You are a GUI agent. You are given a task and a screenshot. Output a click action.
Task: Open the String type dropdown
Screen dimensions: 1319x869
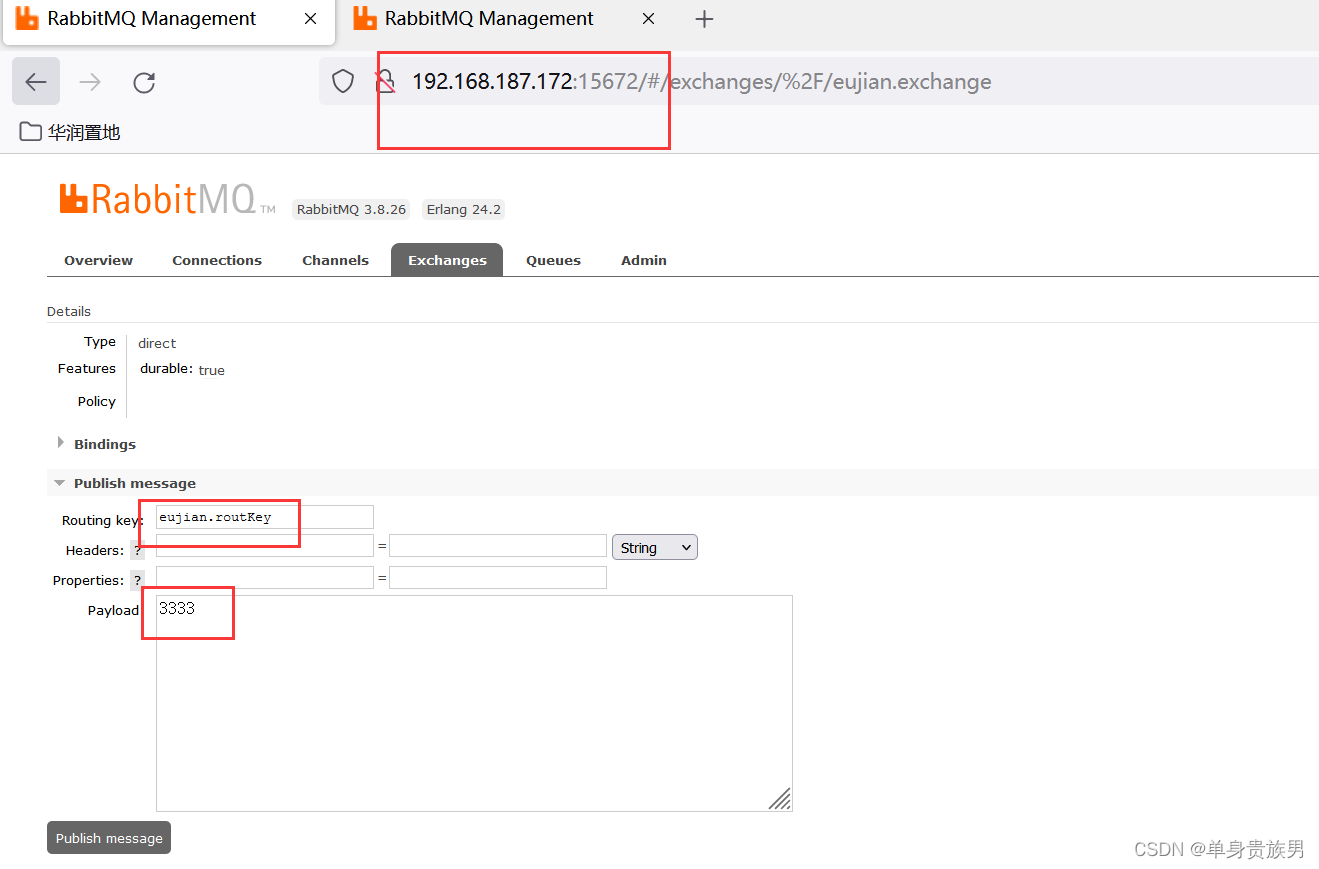[654, 547]
